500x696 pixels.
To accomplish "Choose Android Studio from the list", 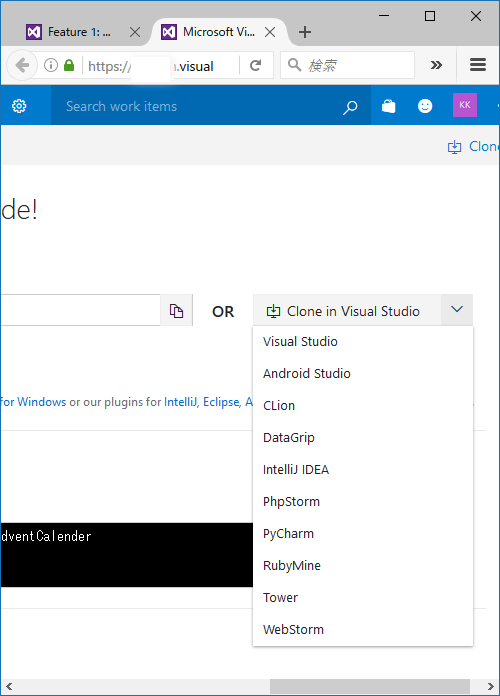I will point(363,373).
